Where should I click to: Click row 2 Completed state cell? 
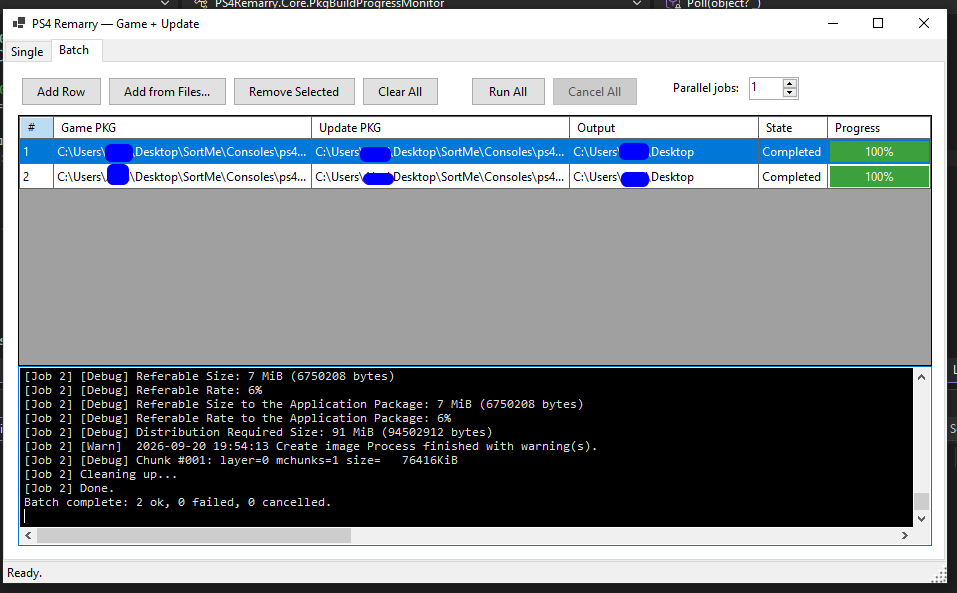[793, 177]
